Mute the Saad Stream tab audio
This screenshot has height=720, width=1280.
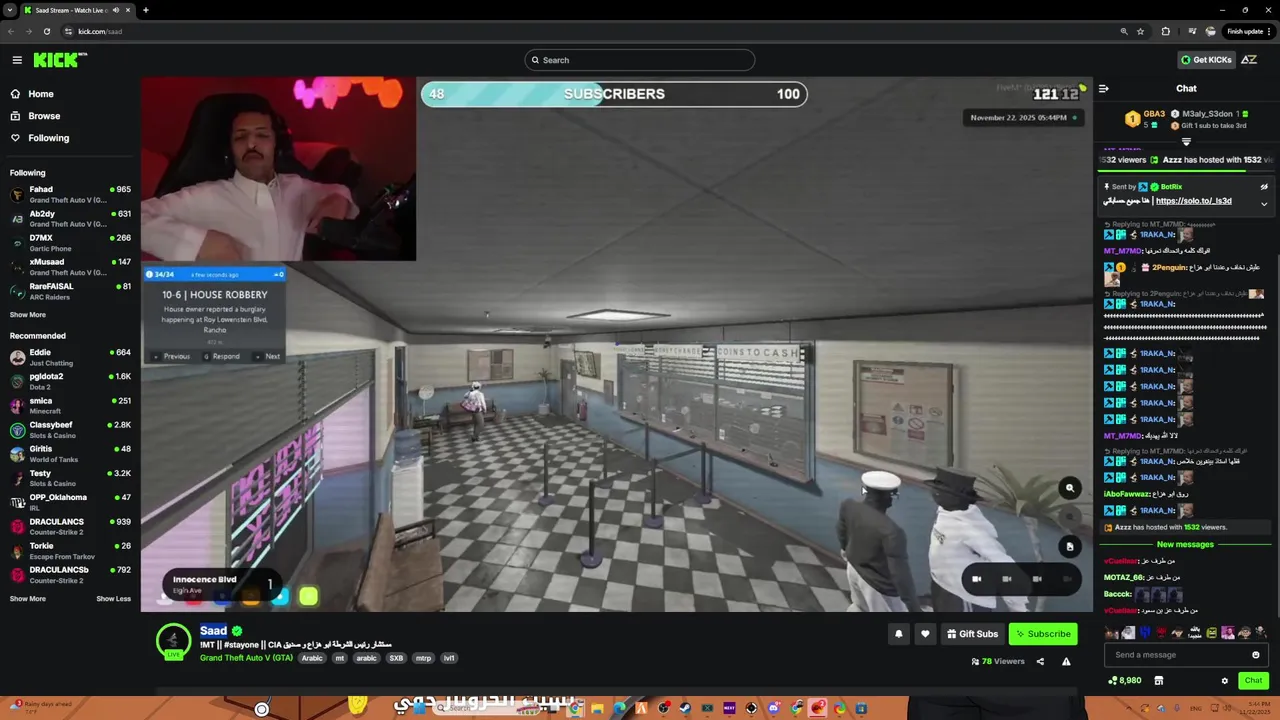point(116,10)
